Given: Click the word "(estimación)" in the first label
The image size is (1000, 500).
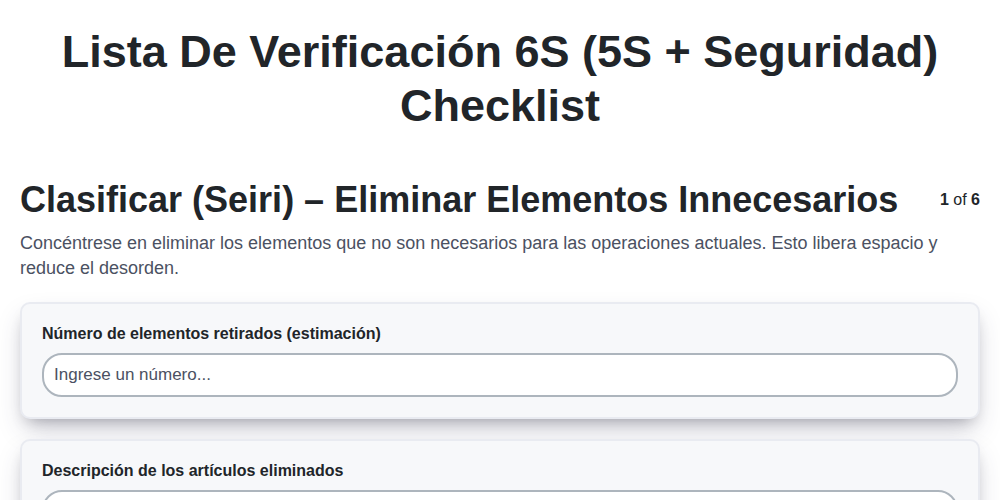Looking at the screenshot, I should tap(334, 334).
